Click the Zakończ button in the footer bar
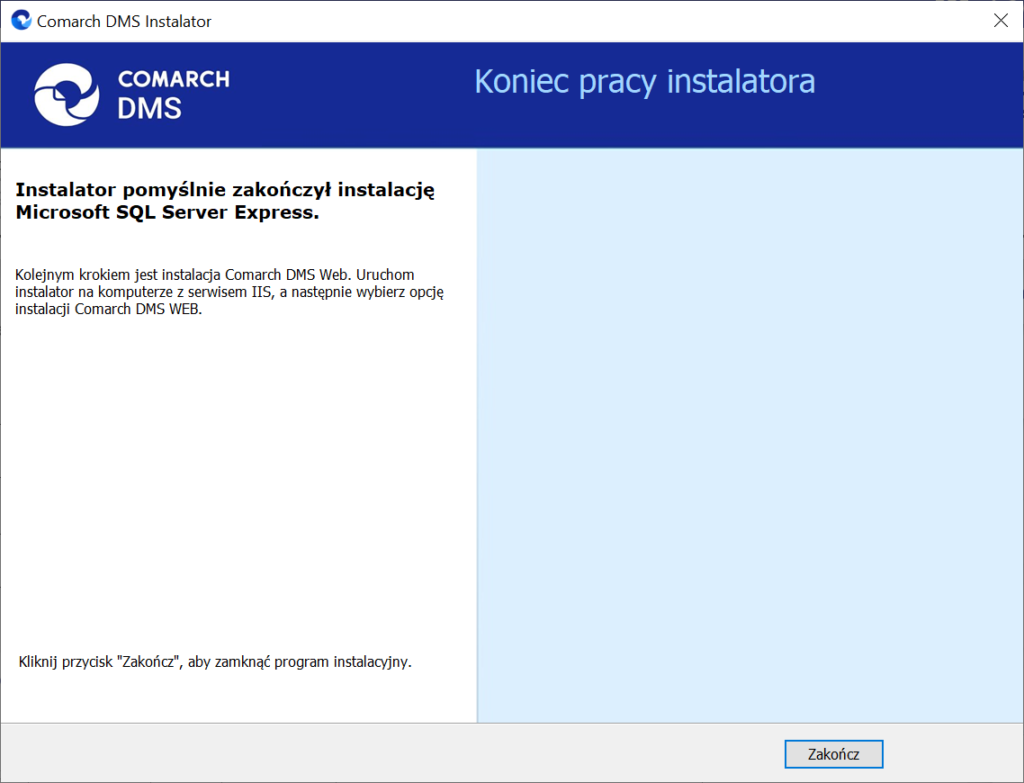 tap(833, 753)
